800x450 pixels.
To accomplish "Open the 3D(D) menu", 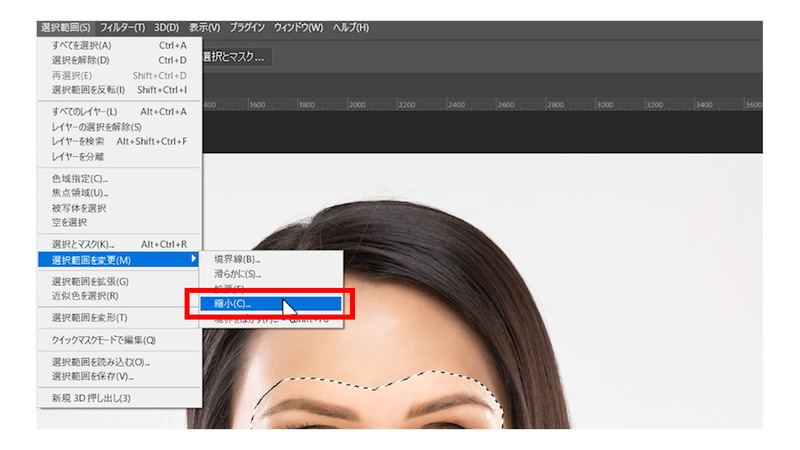I will [x=166, y=28].
